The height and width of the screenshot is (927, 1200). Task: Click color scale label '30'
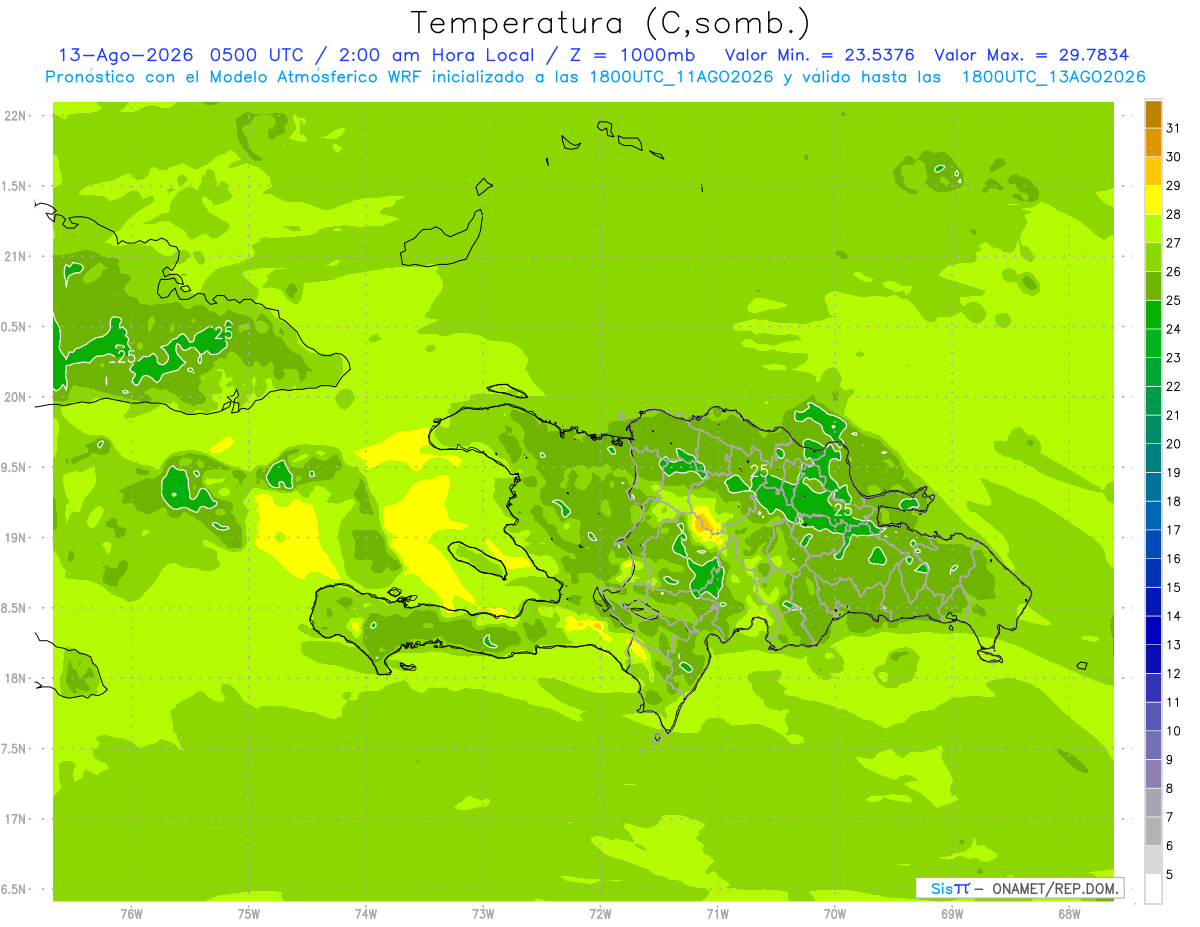coord(1174,157)
